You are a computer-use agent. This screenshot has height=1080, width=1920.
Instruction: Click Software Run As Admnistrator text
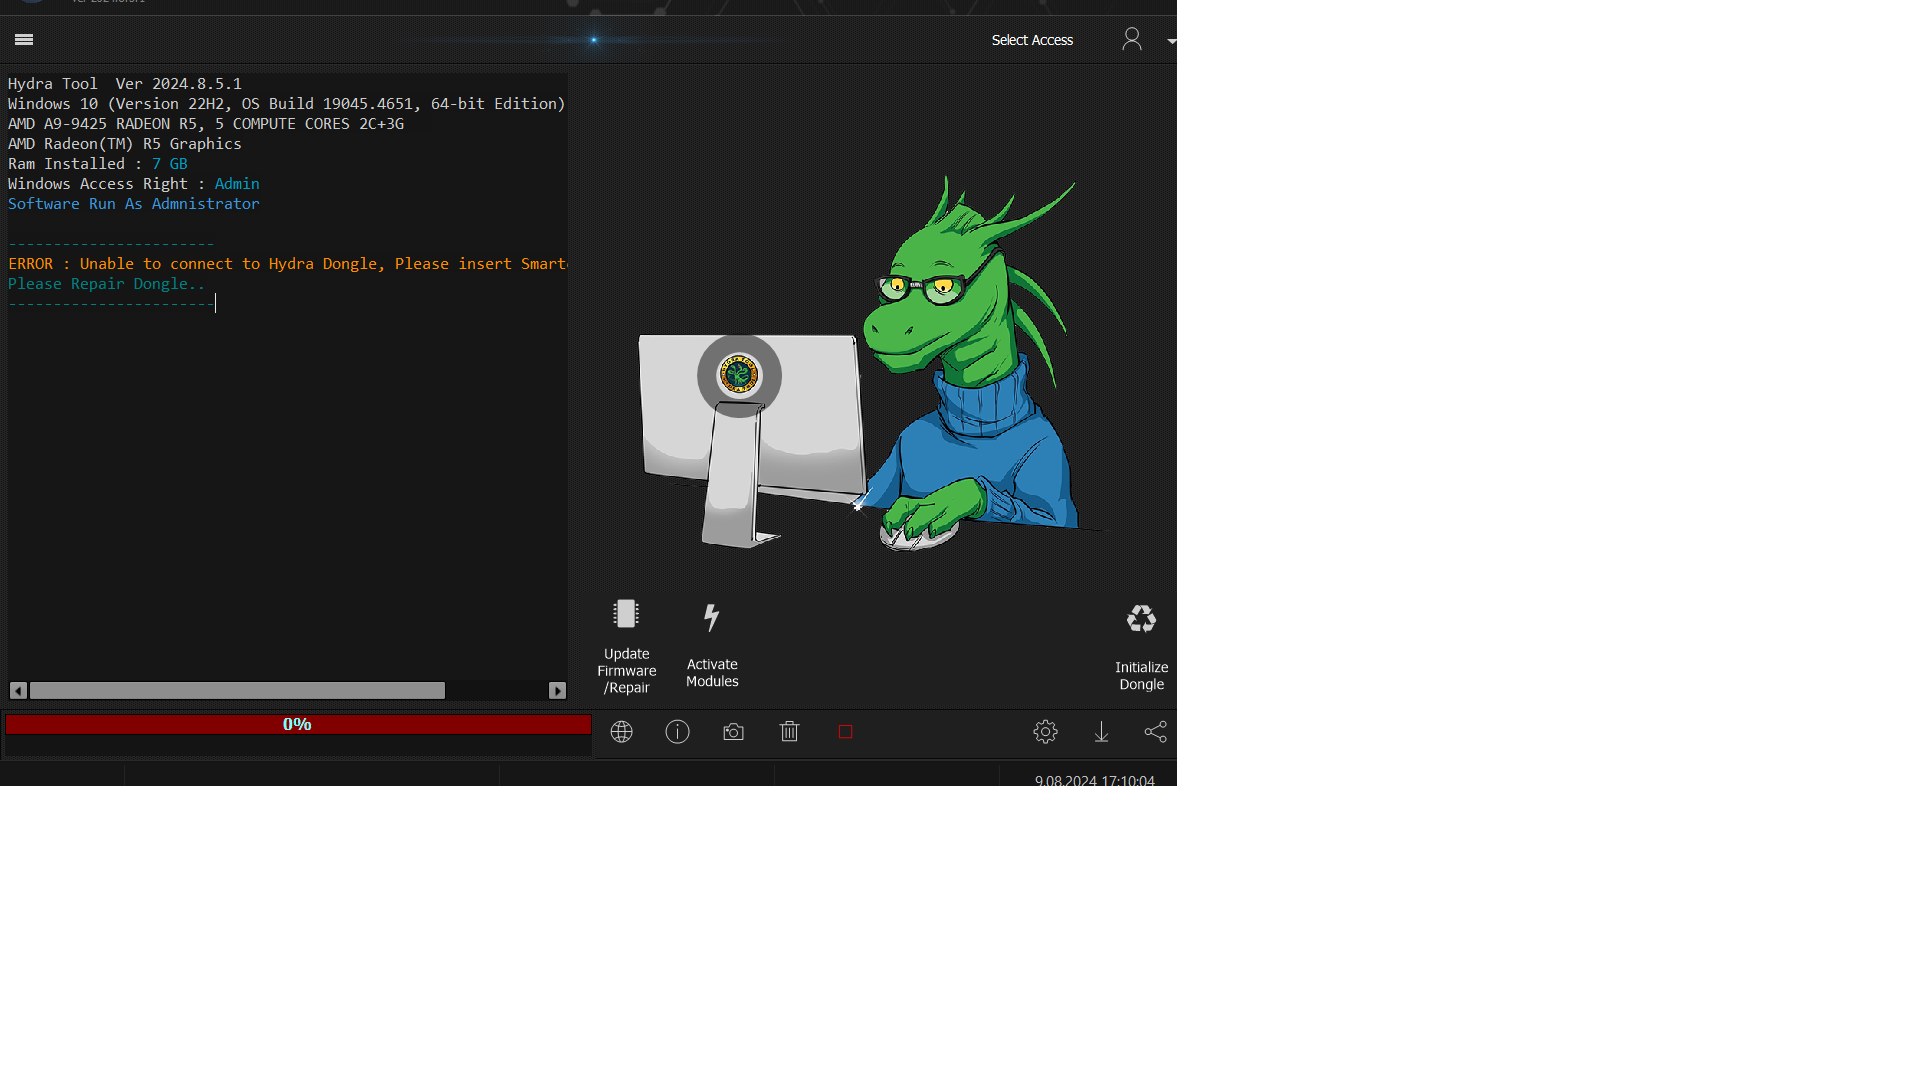pos(134,204)
